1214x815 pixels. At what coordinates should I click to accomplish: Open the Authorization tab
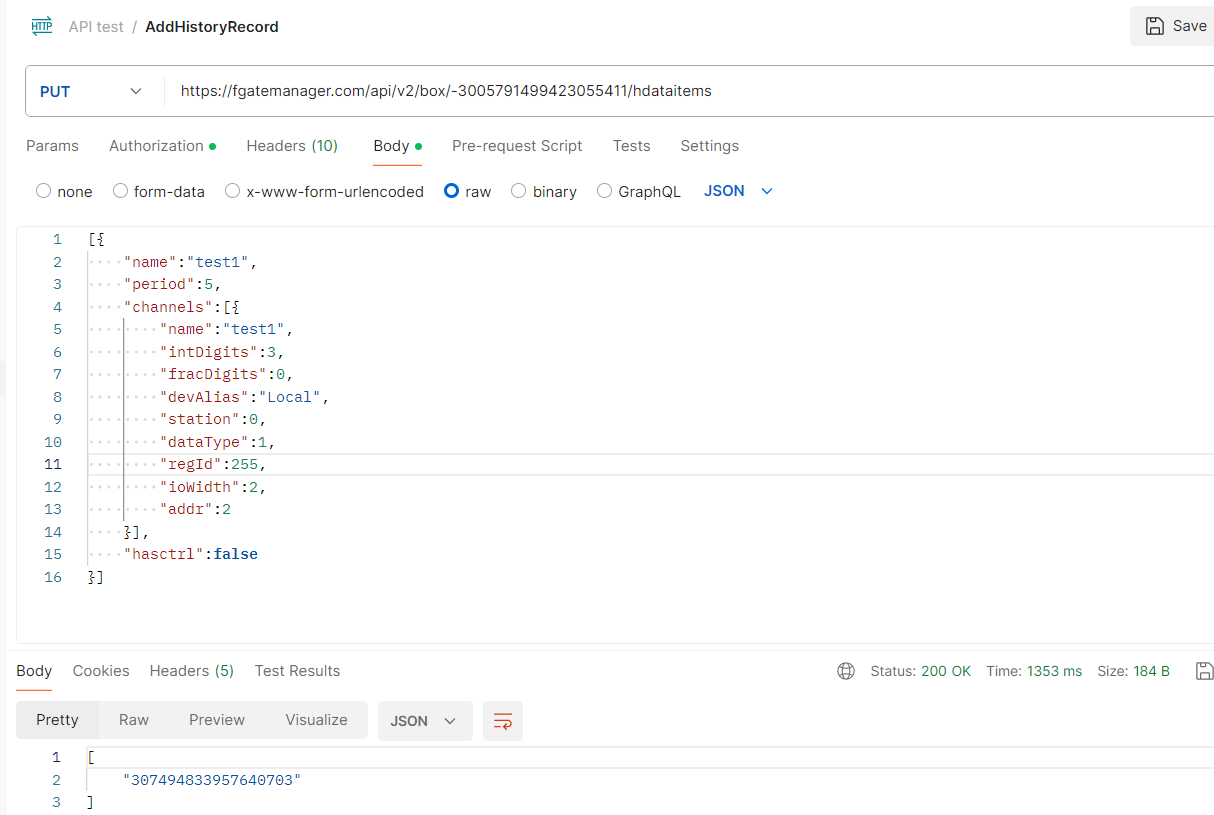point(162,146)
